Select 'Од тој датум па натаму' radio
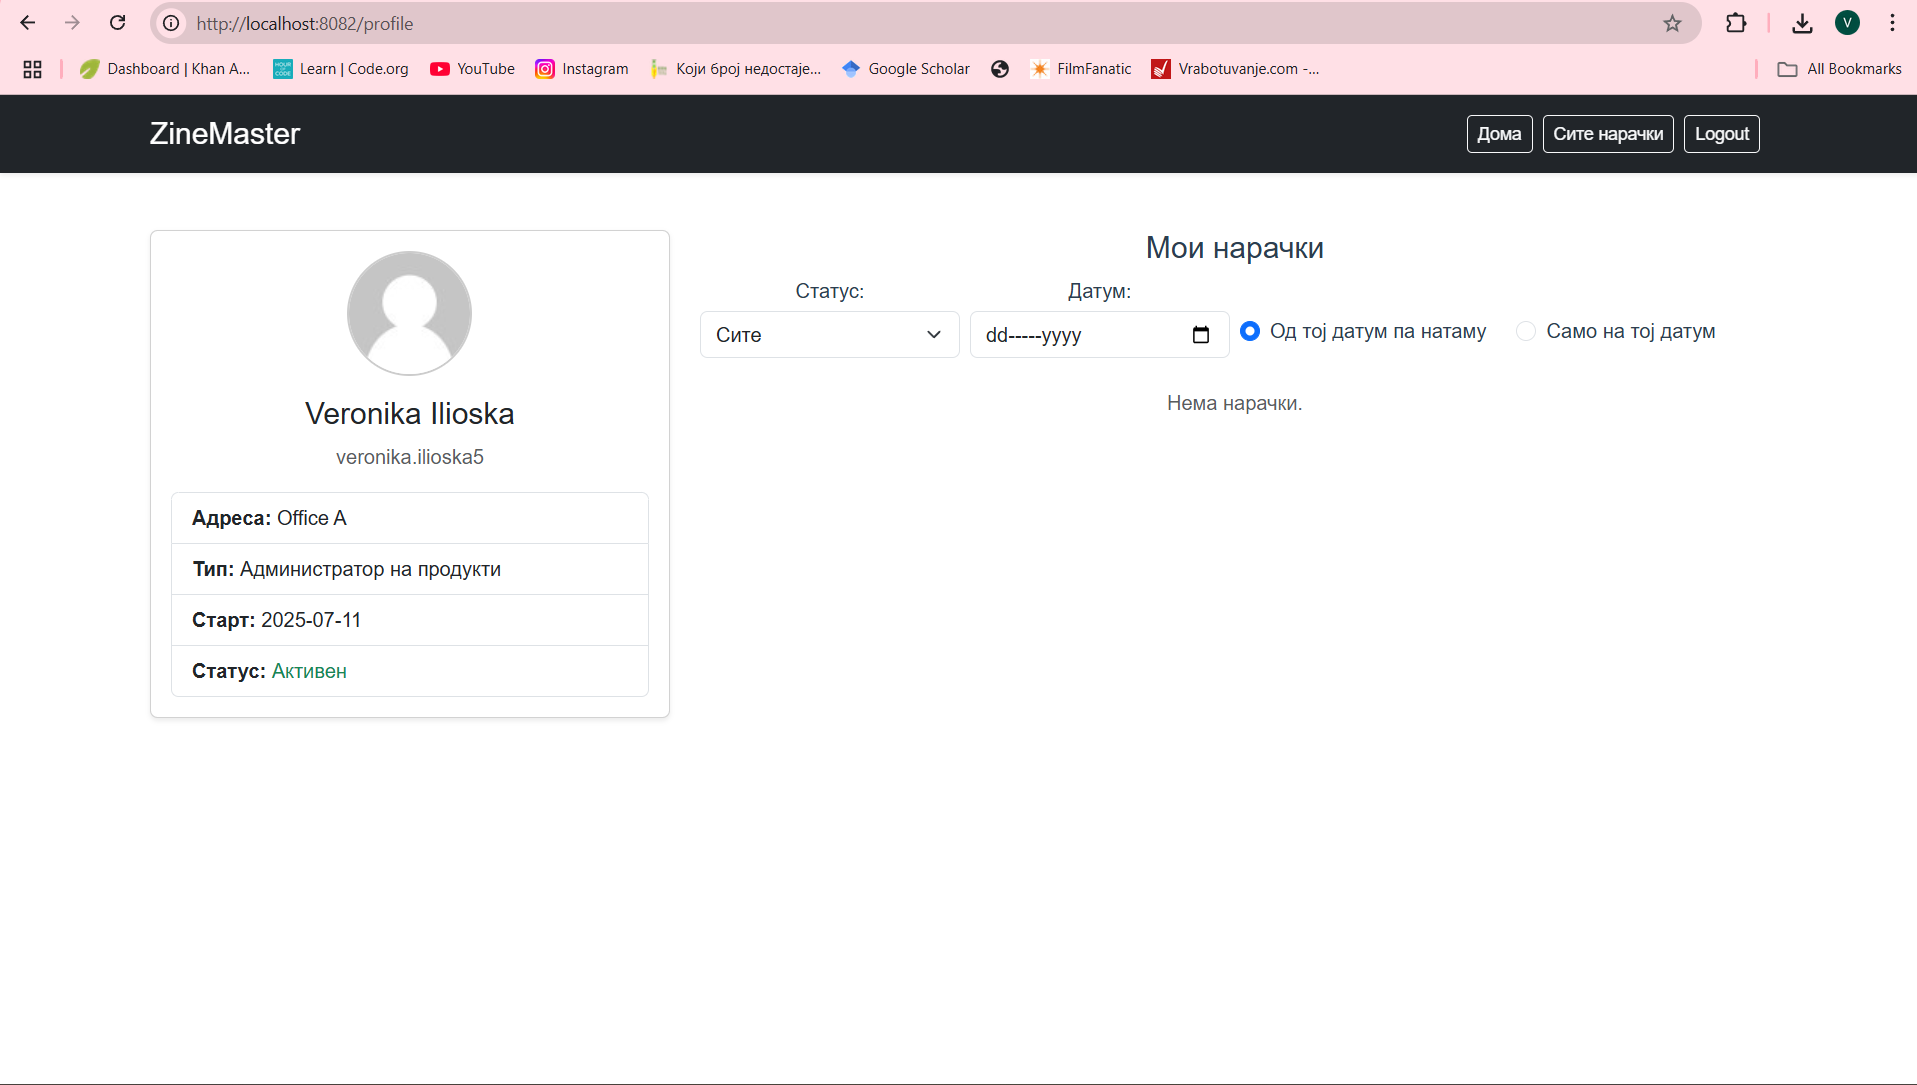The width and height of the screenshot is (1917, 1085). (1250, 331)
